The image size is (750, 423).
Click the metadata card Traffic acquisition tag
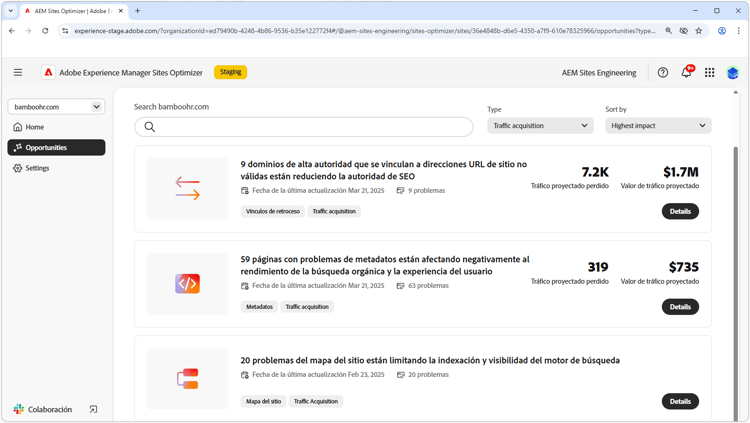(x=307, y=307)
